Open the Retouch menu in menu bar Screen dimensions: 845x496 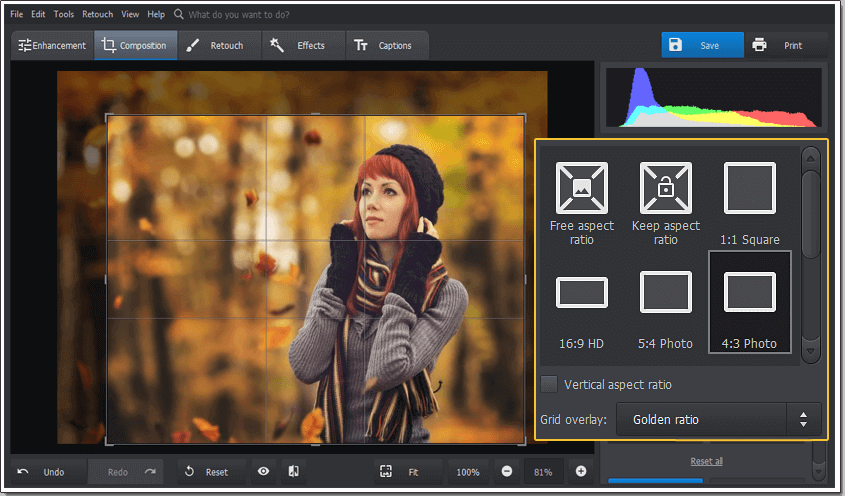click(x=97, y=15)
